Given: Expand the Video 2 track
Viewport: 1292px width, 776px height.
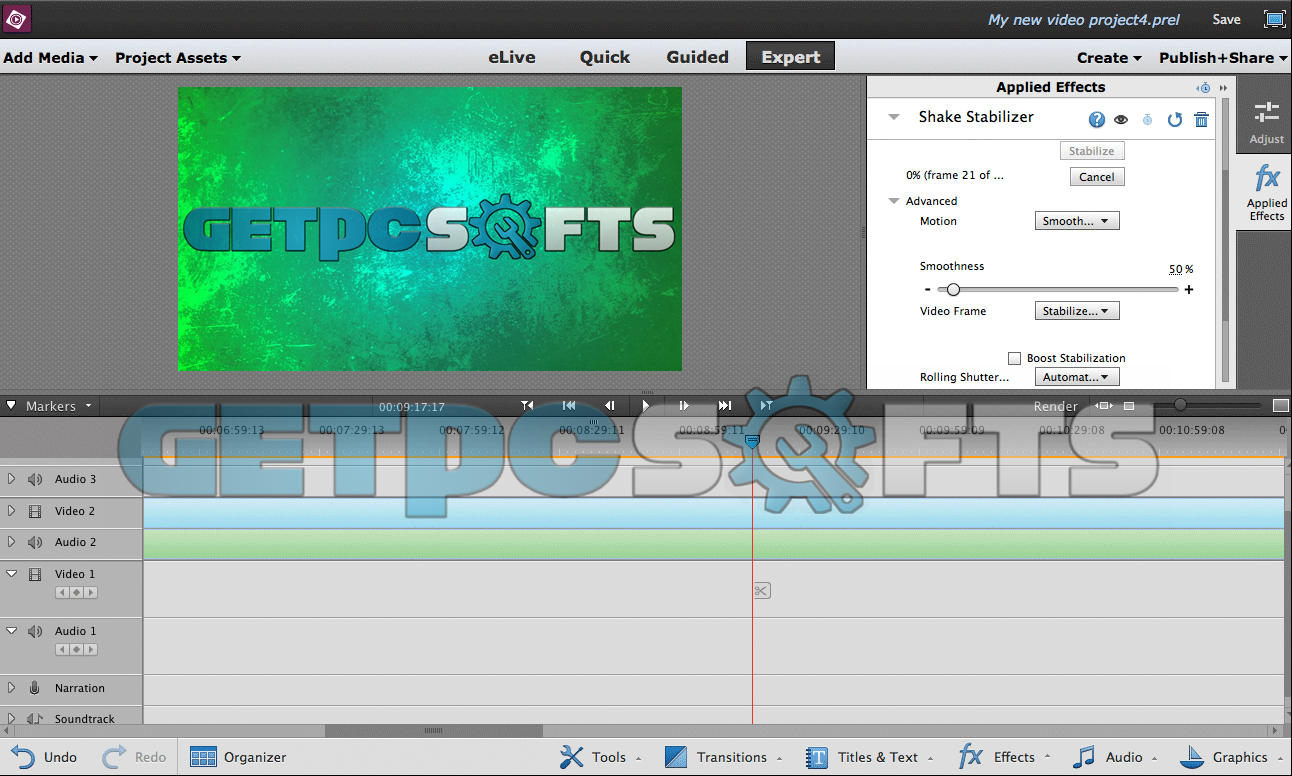Looking at the screenshot, I should 11,511.
